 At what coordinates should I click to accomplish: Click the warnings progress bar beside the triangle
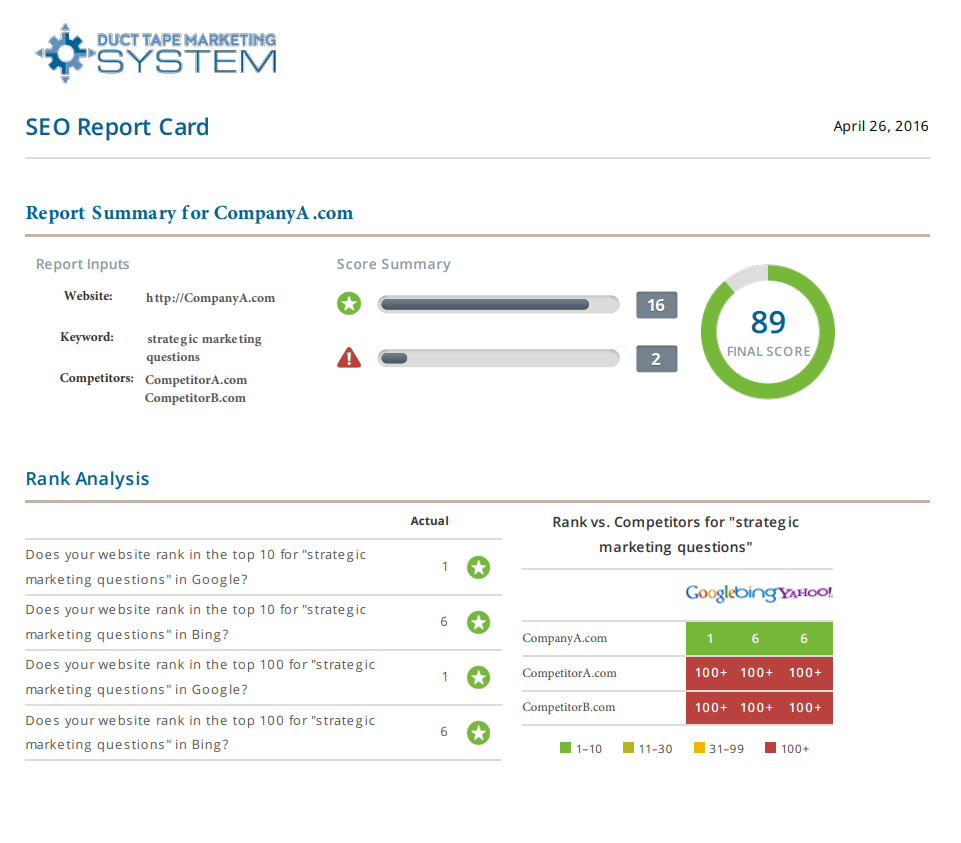[498, 358]
